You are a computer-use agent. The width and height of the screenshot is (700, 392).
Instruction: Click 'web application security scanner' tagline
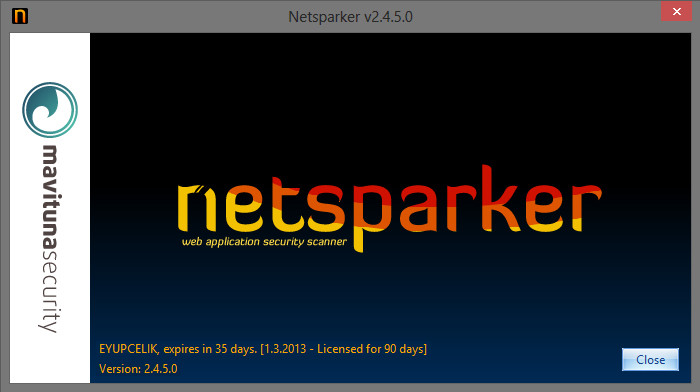pyautogui.click(x=264, y=242)
